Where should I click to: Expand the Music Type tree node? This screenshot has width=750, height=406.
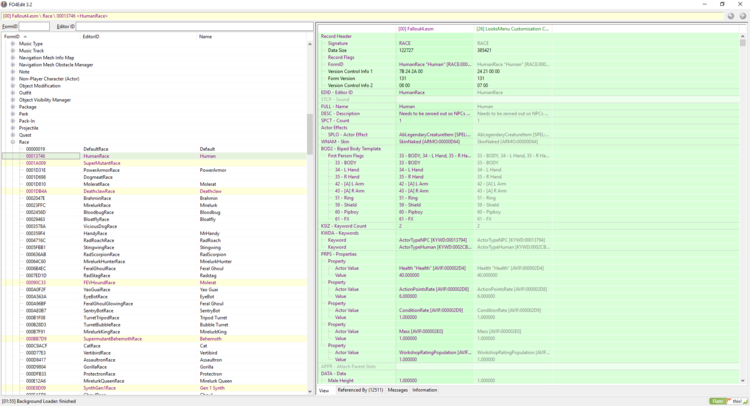pos(13,44)
